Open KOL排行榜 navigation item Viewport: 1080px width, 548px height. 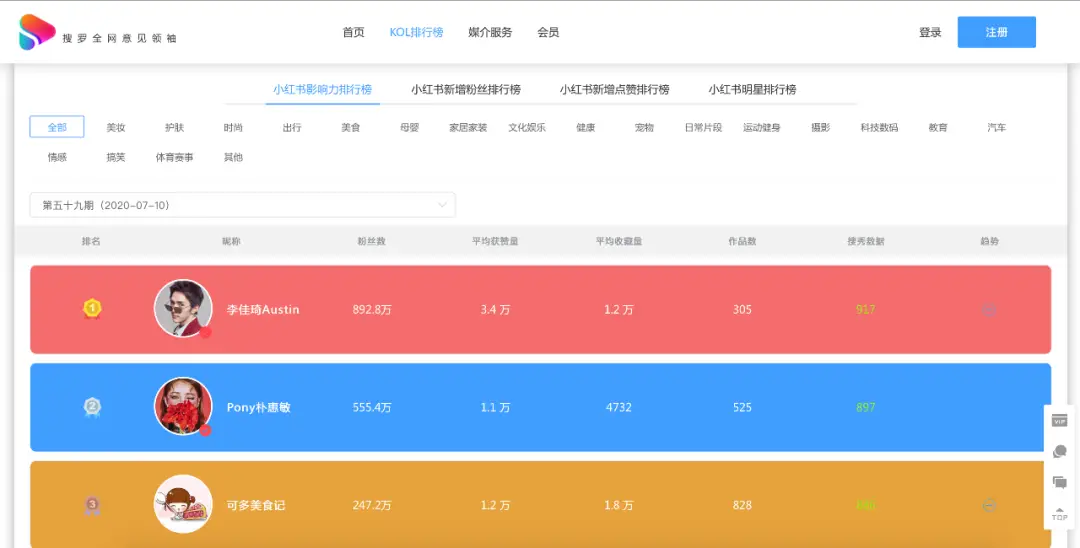[416, 32]
